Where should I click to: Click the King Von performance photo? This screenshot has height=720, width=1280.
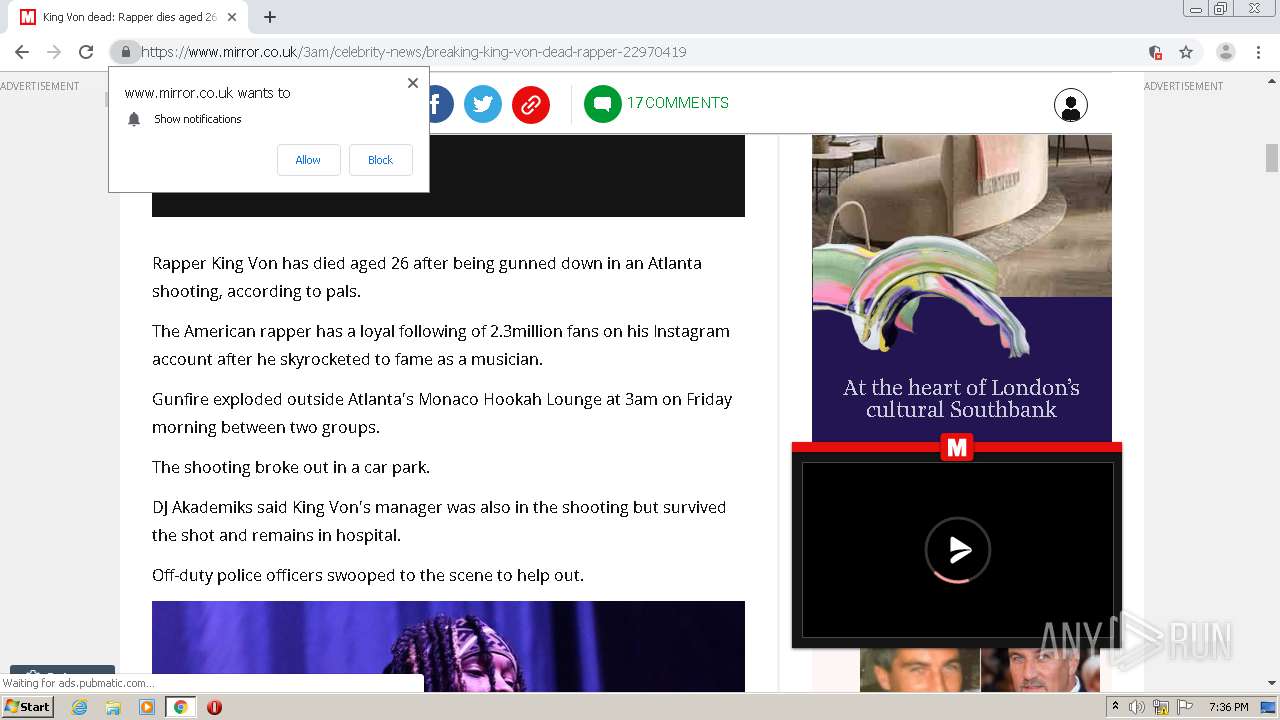(448, 646)
